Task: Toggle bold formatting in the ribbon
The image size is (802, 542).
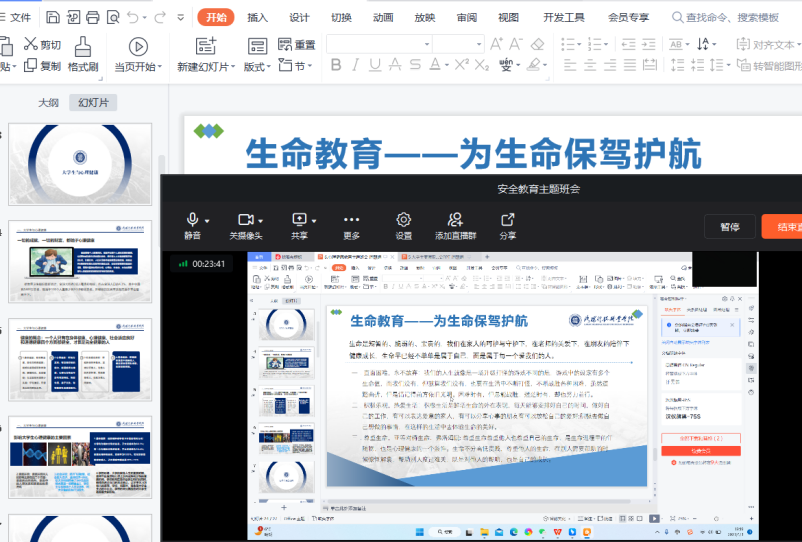Action: pyautogui.click(x=336, y=66)
